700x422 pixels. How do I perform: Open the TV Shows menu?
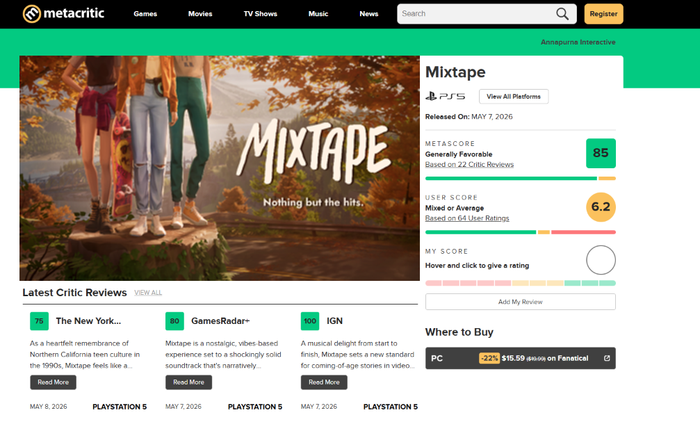(260, 14)
